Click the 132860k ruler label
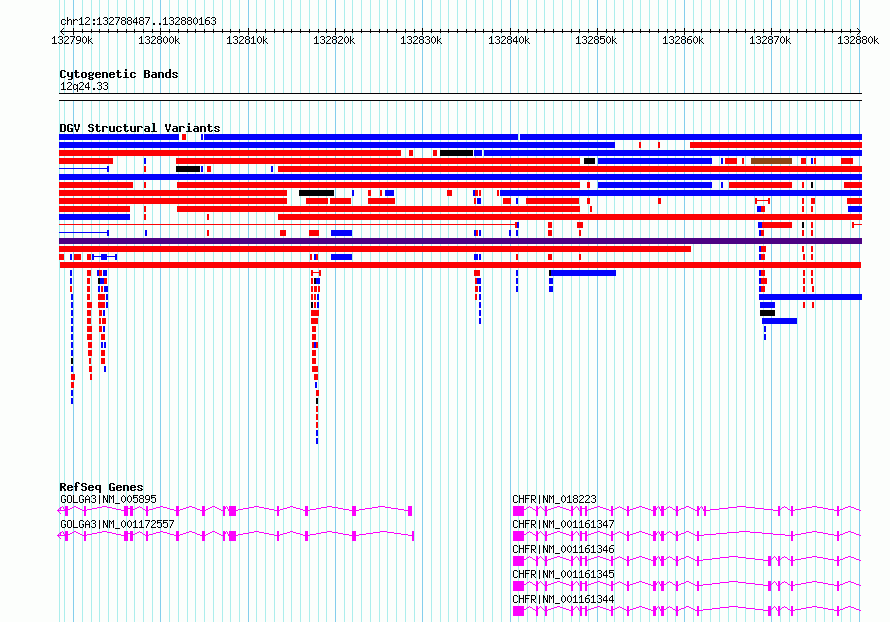The image size is (890, 622). 683,40
